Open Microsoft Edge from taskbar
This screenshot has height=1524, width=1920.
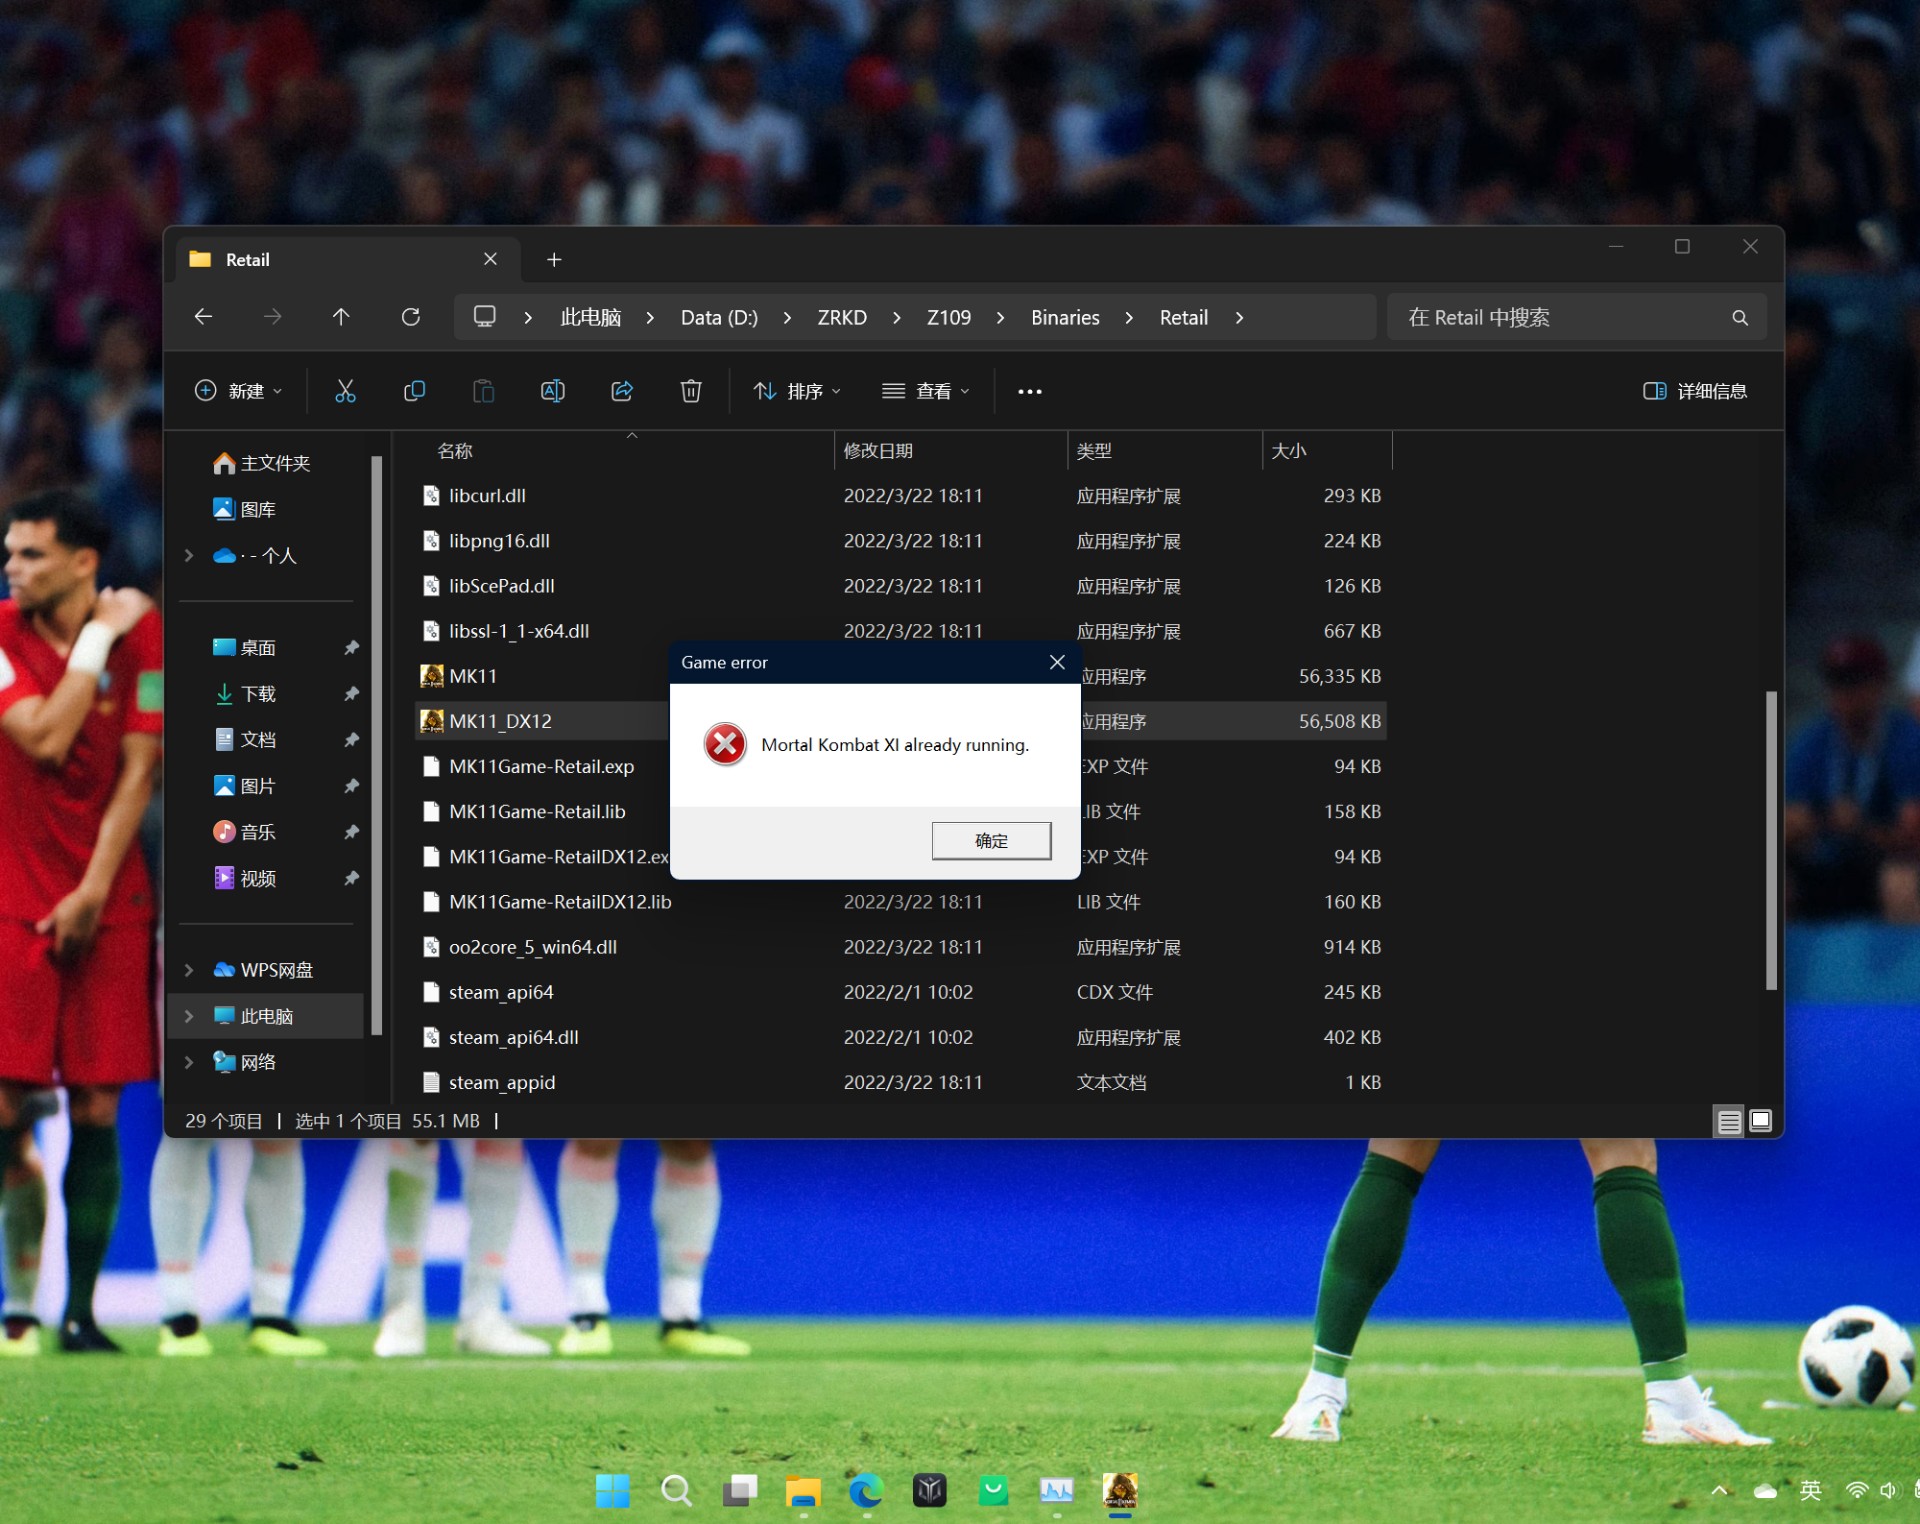[866, 1491]
